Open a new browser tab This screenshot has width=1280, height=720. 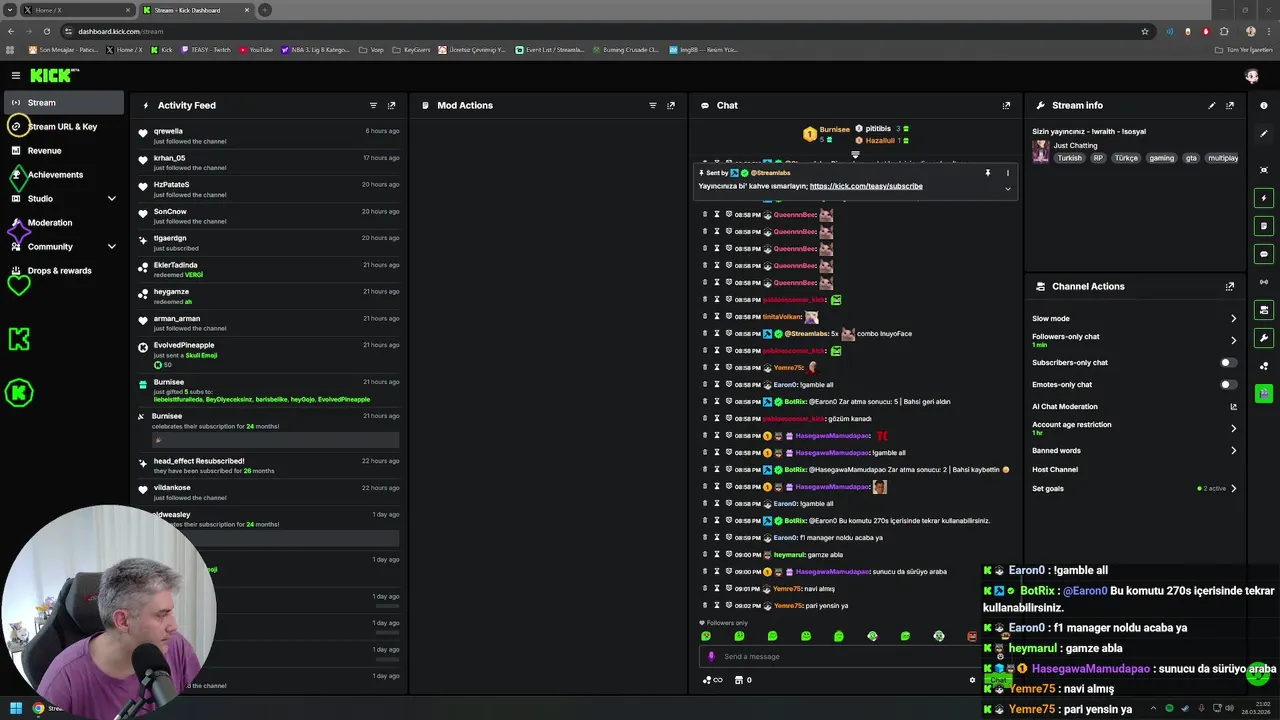[265, 10]
